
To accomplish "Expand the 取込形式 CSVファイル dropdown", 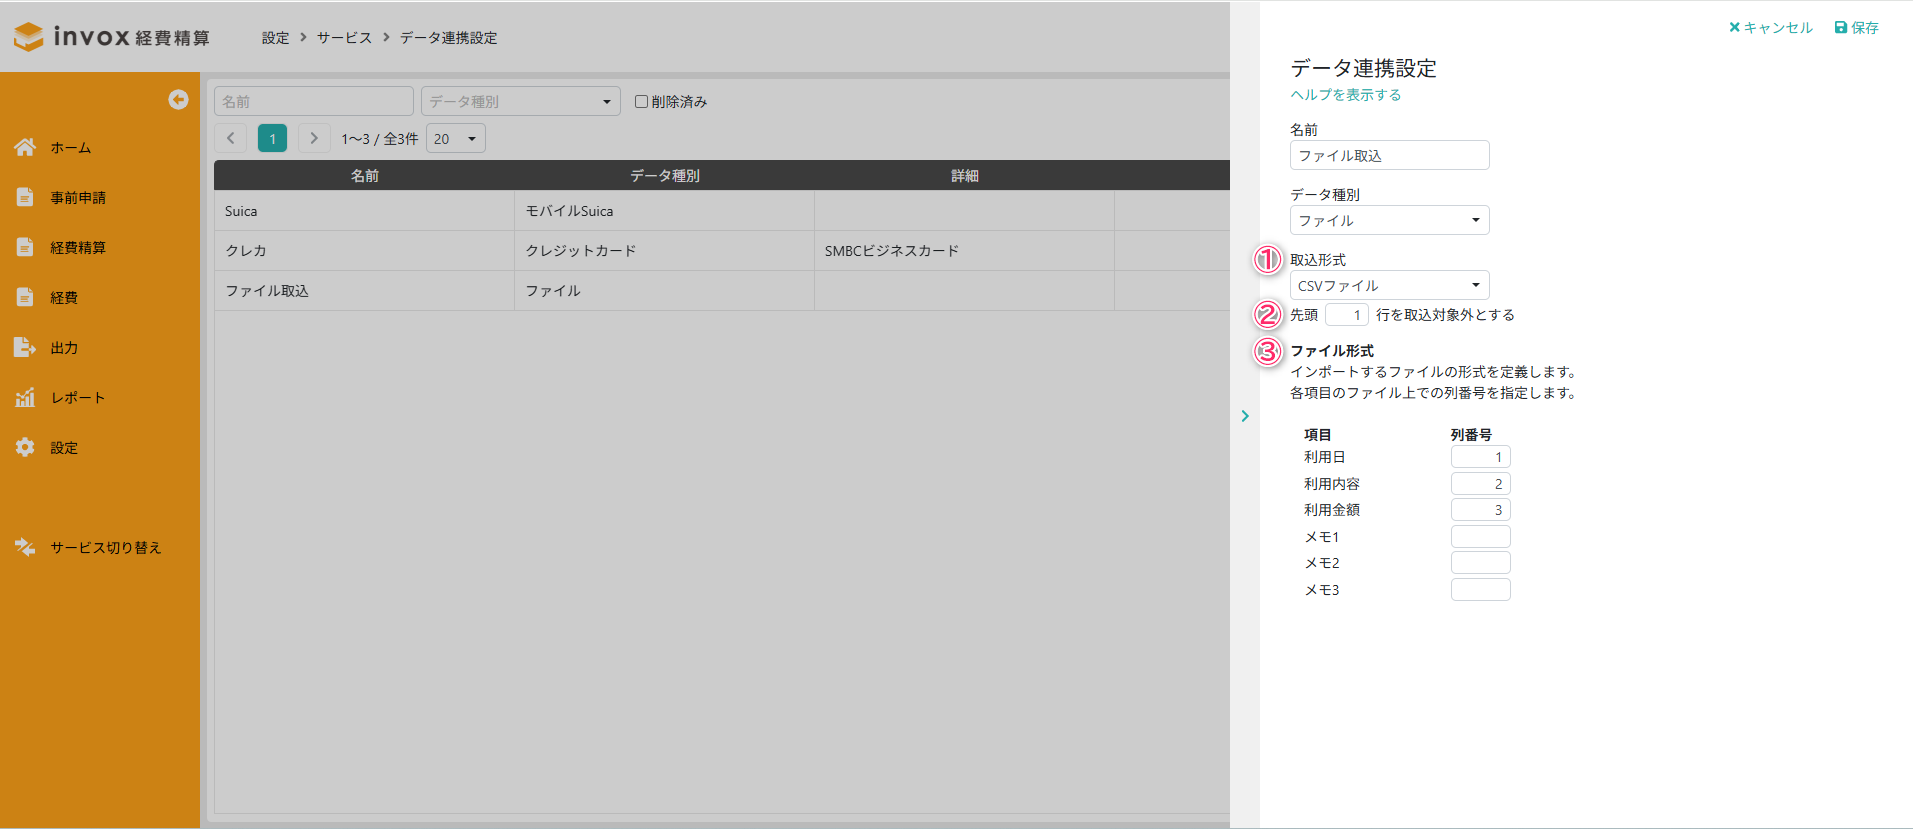I will click(1388, 285).
